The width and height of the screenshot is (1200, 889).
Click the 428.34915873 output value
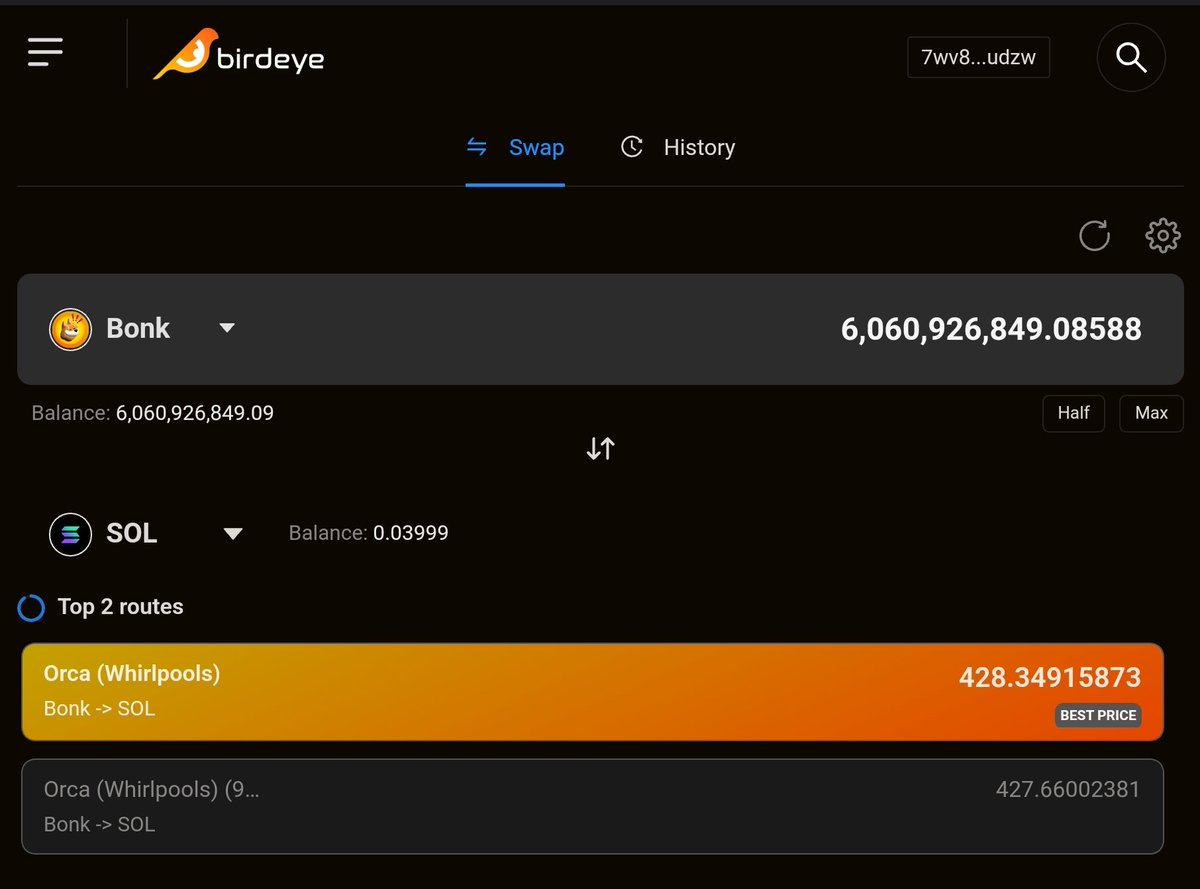click(x=1050, y=678)
